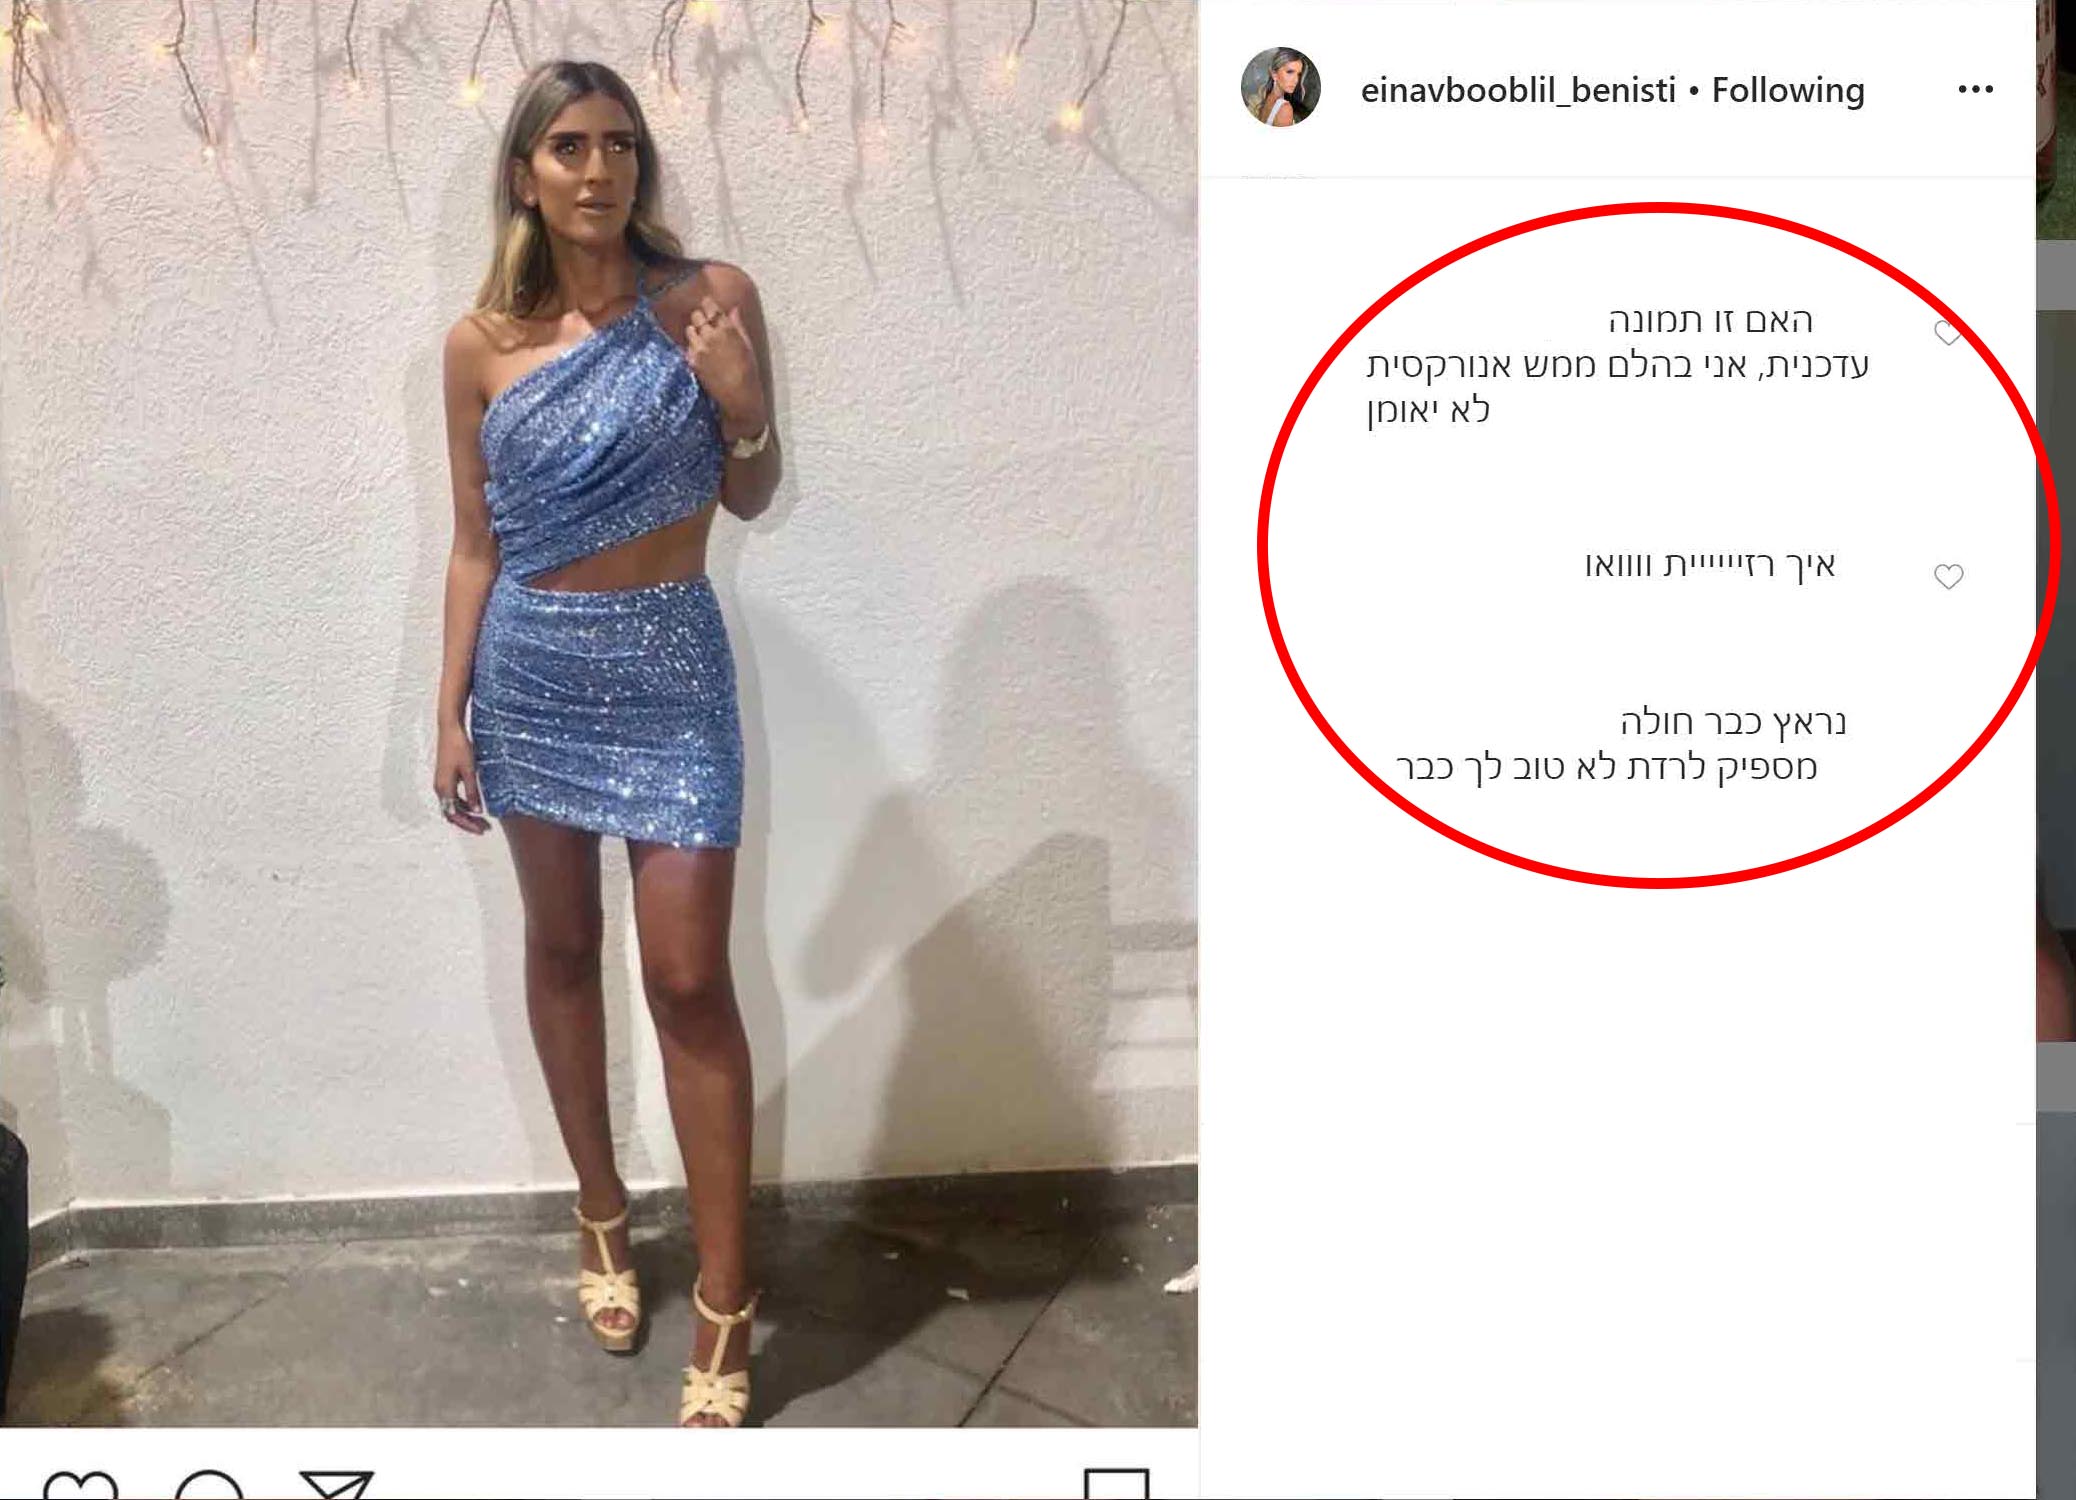Click the einavbooblil_benisti username link

[x=1518, y=90]
